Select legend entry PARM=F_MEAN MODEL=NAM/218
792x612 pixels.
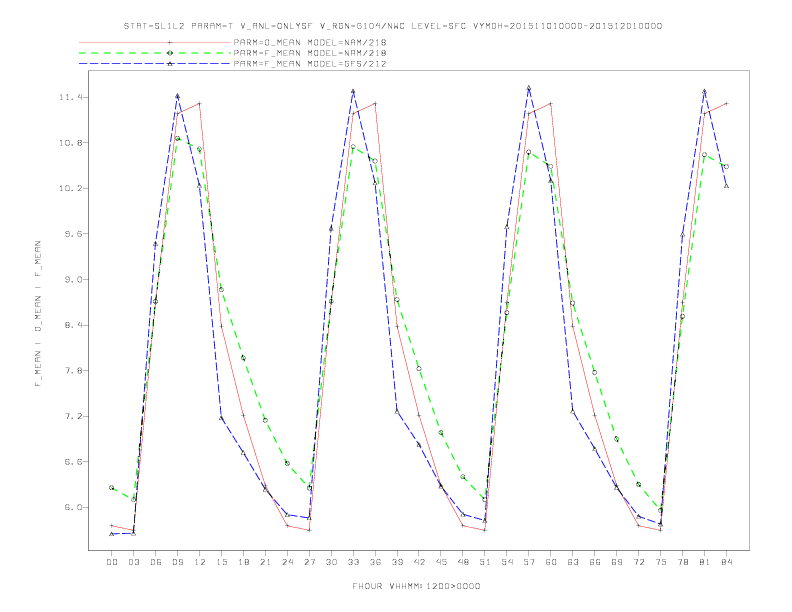[x=310, y=53]
